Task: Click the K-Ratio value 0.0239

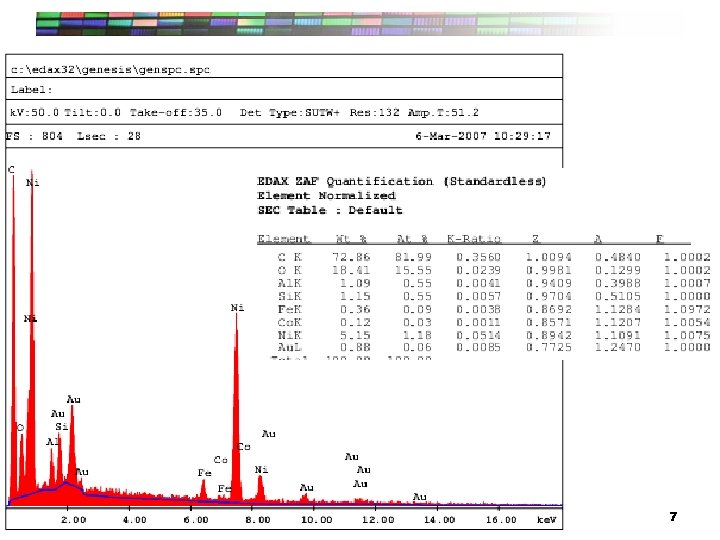Action: (x=478, y=270)
